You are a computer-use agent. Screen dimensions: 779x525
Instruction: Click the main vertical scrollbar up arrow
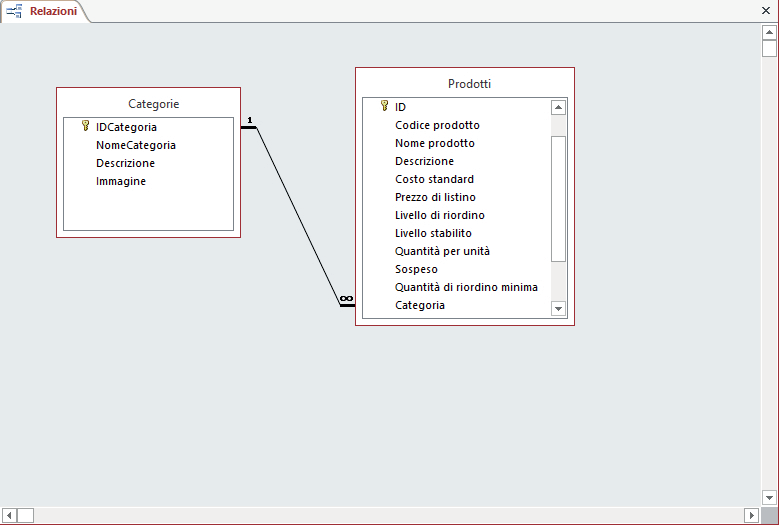769,32
